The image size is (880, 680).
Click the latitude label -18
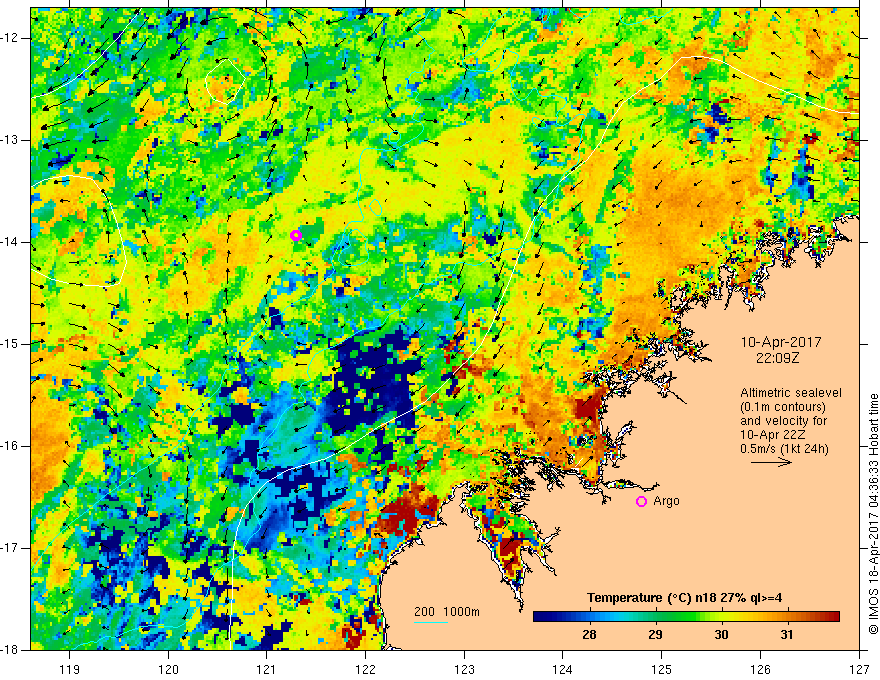(x=10, y=650)
